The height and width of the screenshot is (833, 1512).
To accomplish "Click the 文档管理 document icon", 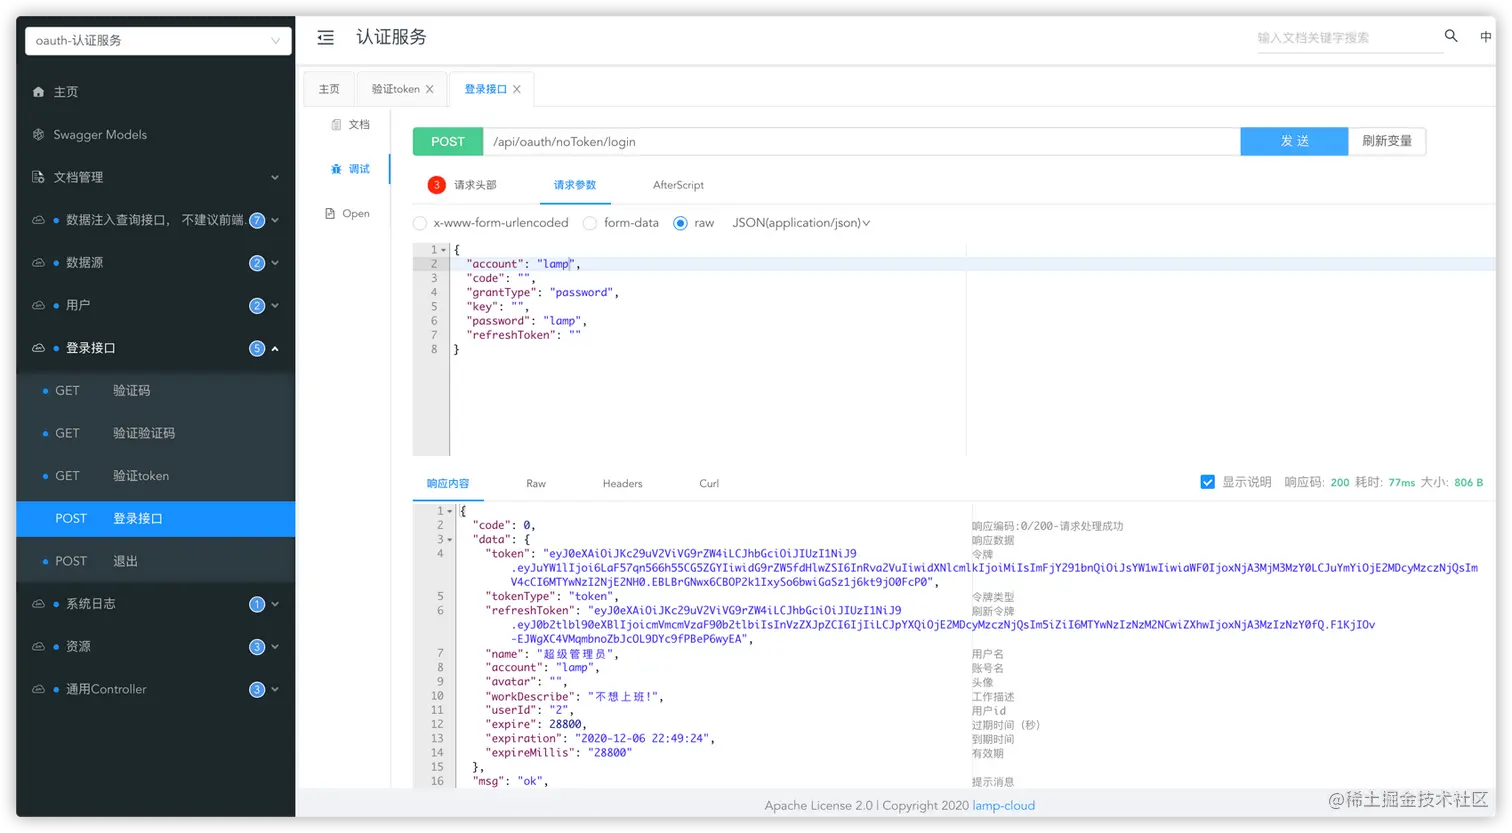I will tap(38, 177).
